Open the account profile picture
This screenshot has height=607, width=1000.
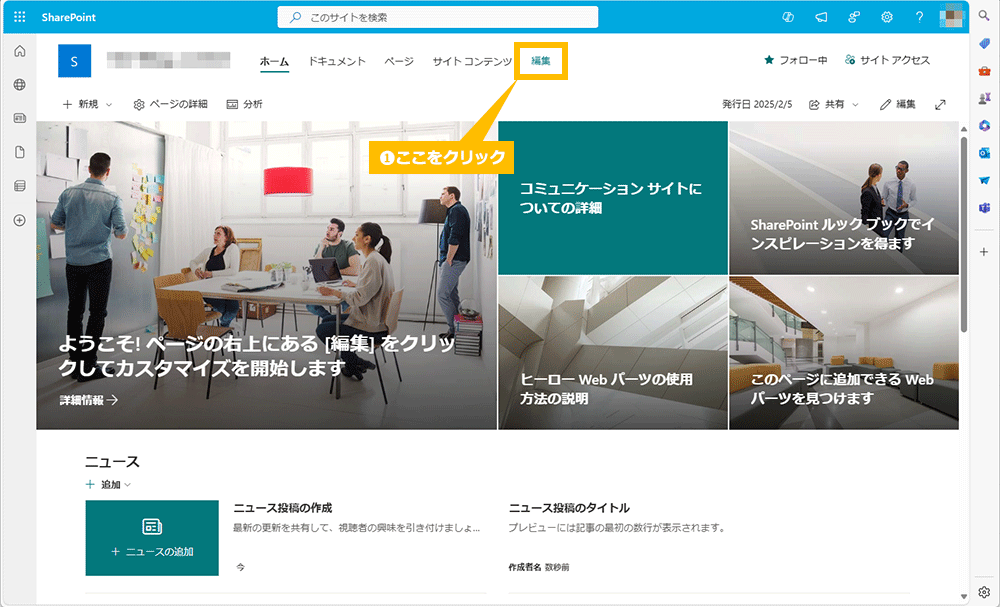952,17
